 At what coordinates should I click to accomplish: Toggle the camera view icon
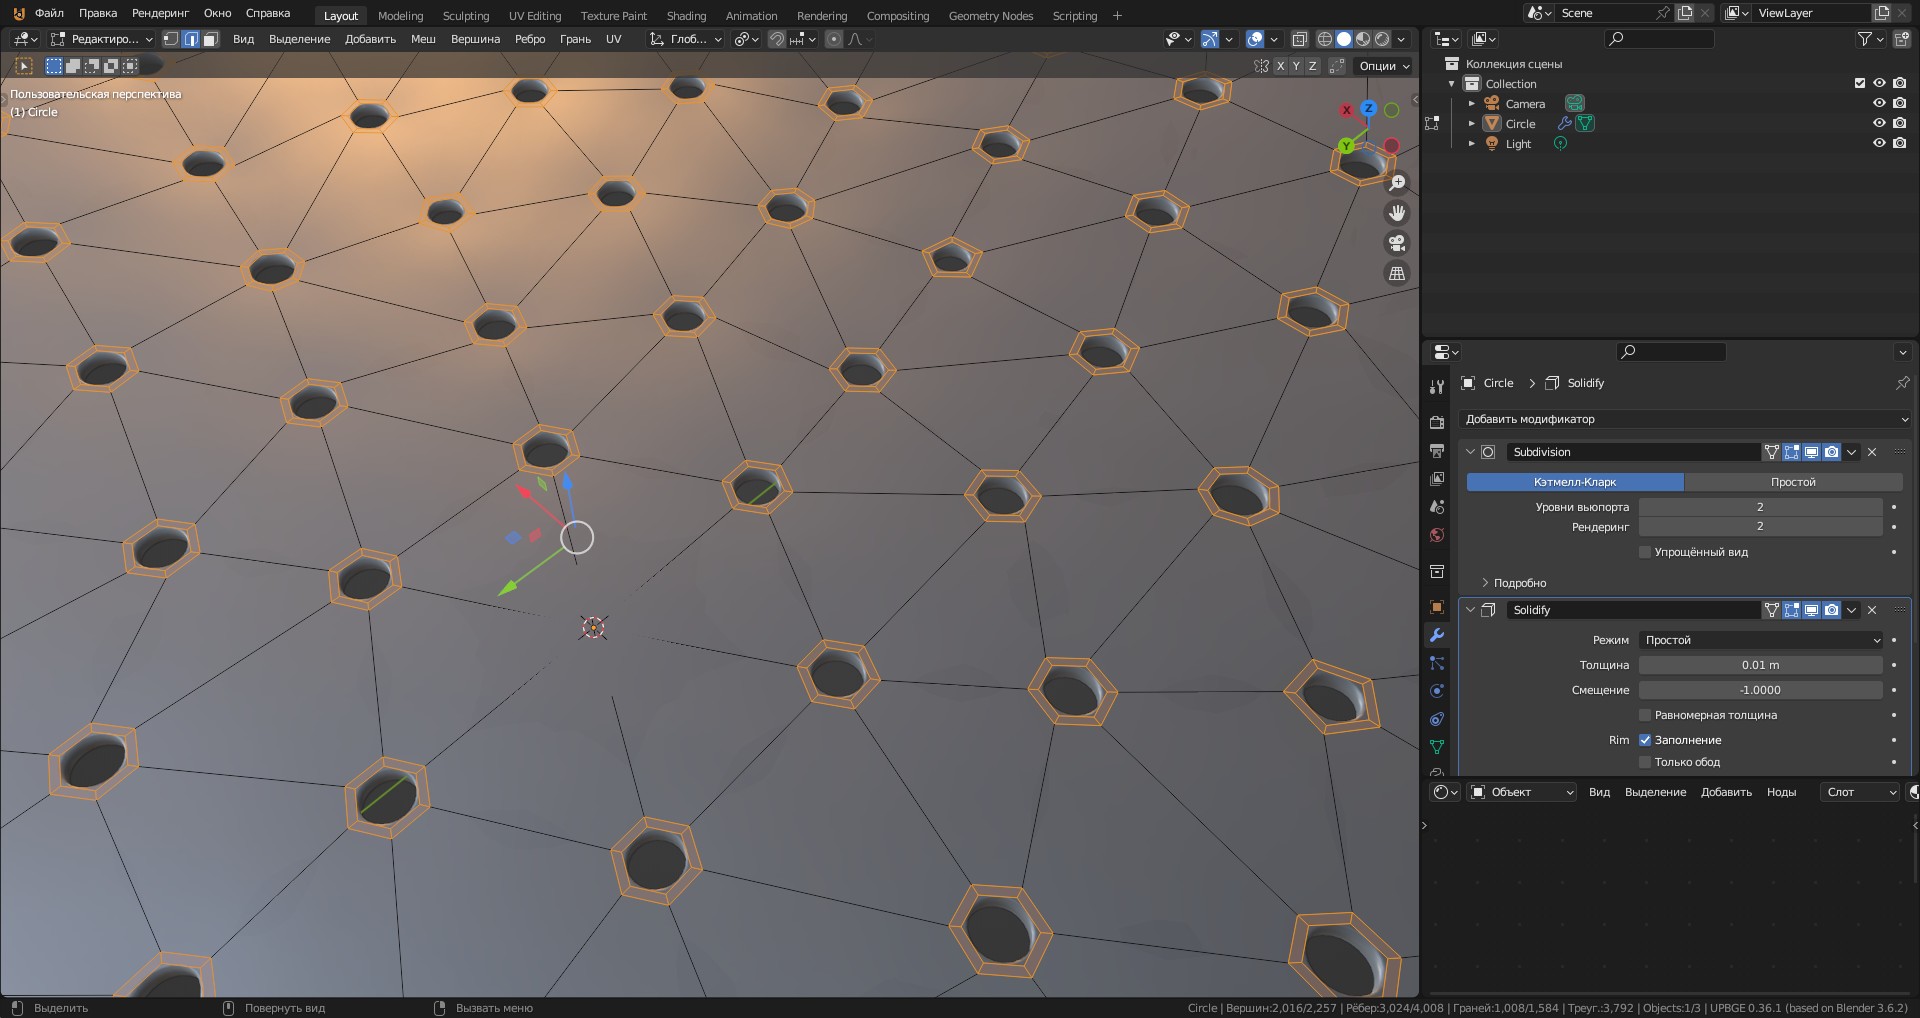[x=1397, y=243]
